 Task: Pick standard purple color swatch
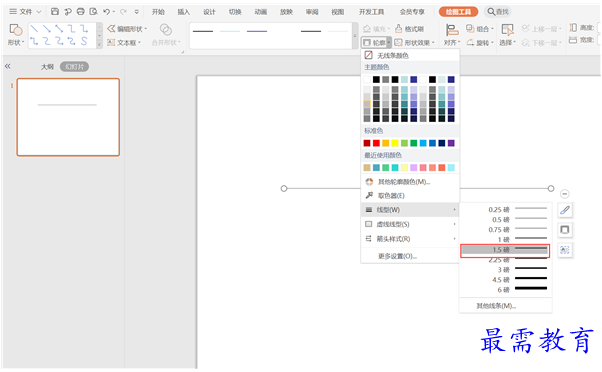point(451,143)
